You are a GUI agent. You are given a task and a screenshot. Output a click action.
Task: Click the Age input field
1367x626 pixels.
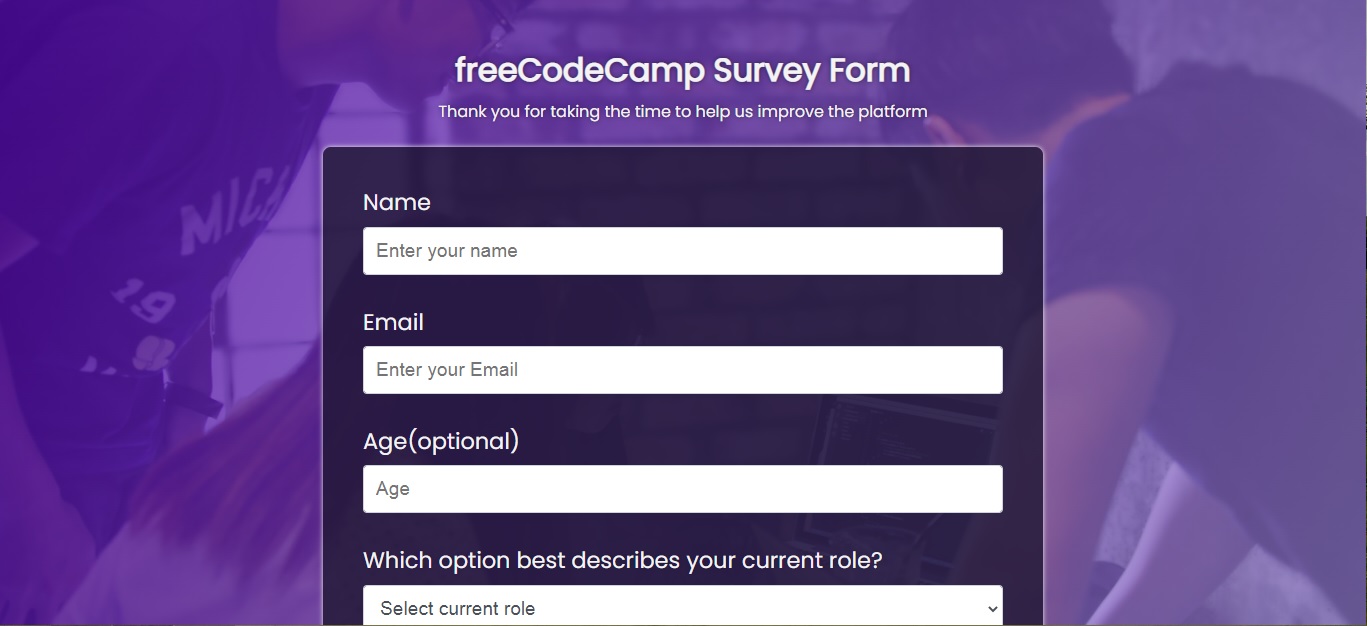683,488
